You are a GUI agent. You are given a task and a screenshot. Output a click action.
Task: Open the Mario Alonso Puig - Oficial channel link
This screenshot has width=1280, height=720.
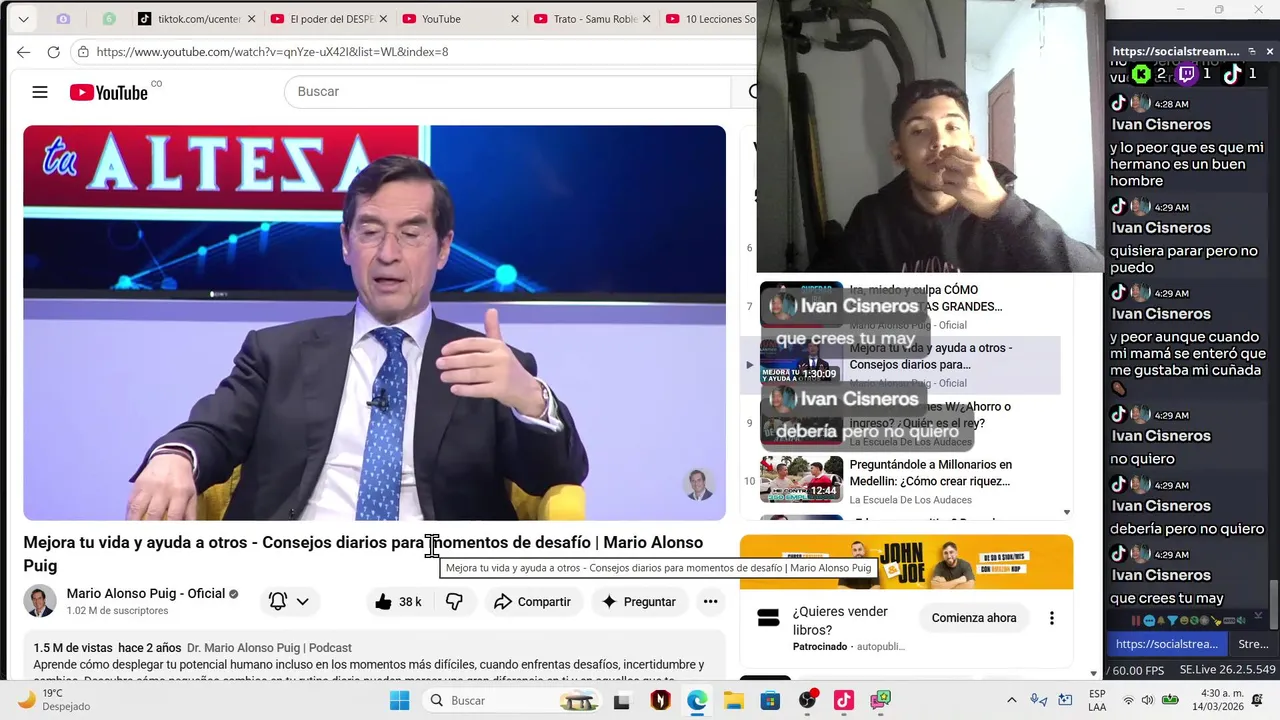tap(146, 593)
